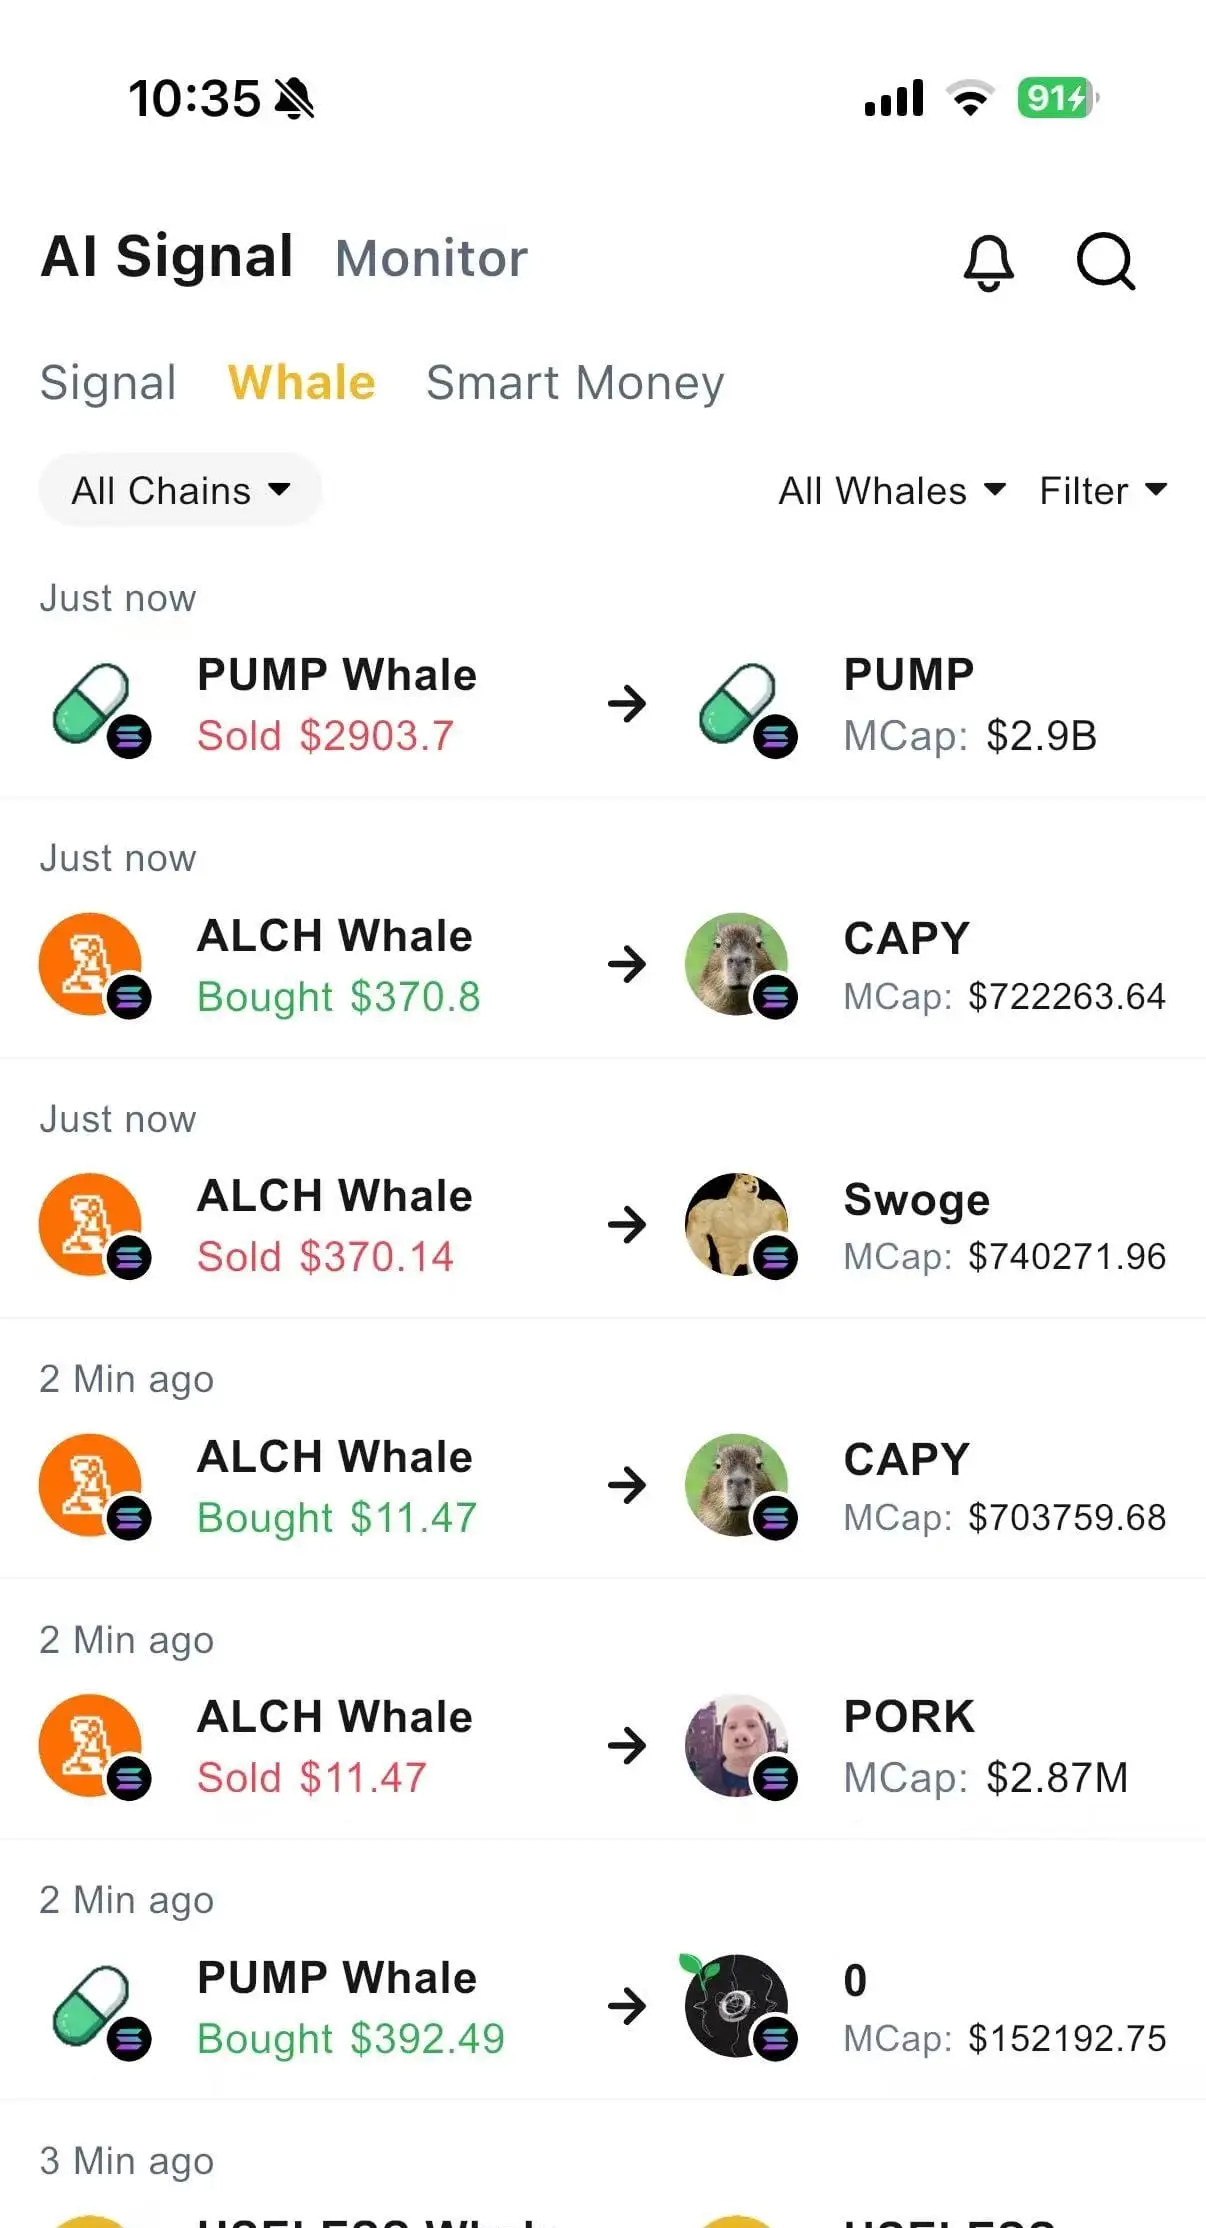
Task: Tap the search magnifier icon
Action: (1105, 261)
